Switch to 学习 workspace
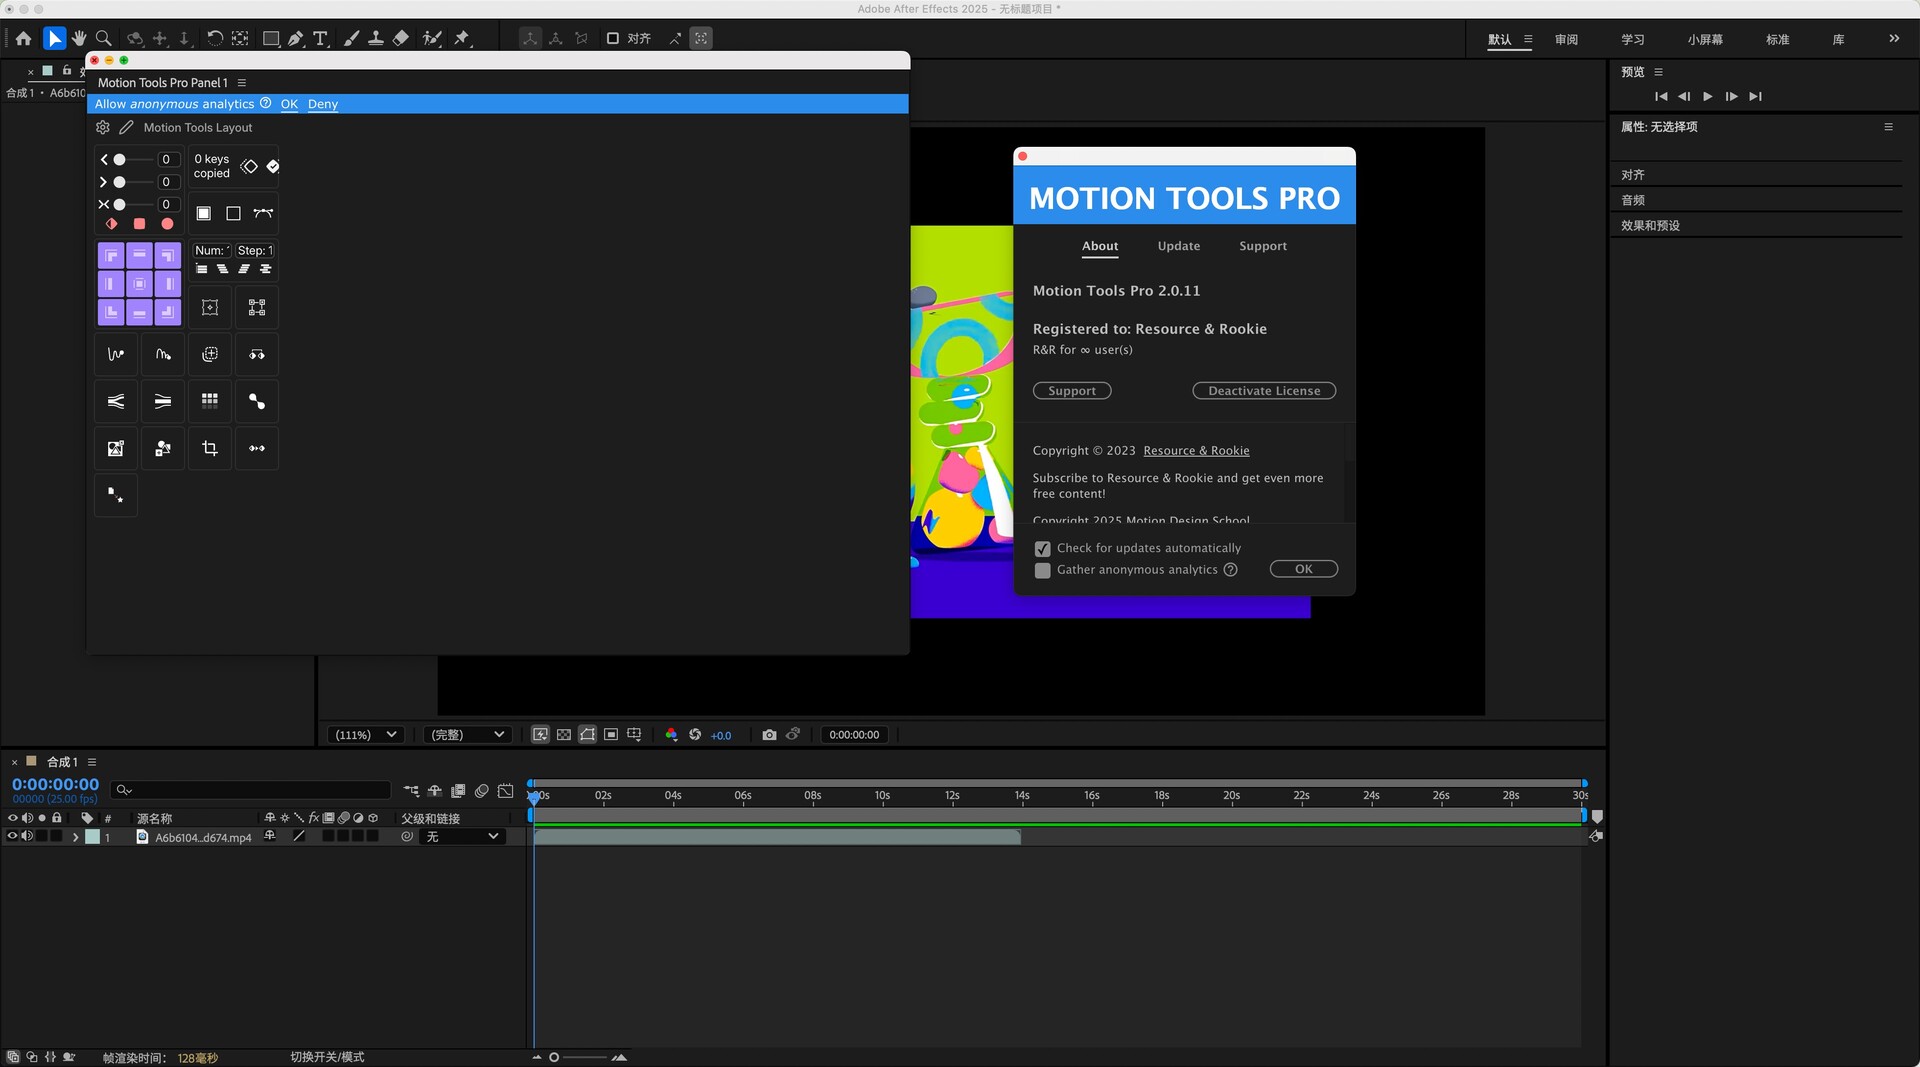Screen dimensions: 1920x1067 click(1633, 39)
